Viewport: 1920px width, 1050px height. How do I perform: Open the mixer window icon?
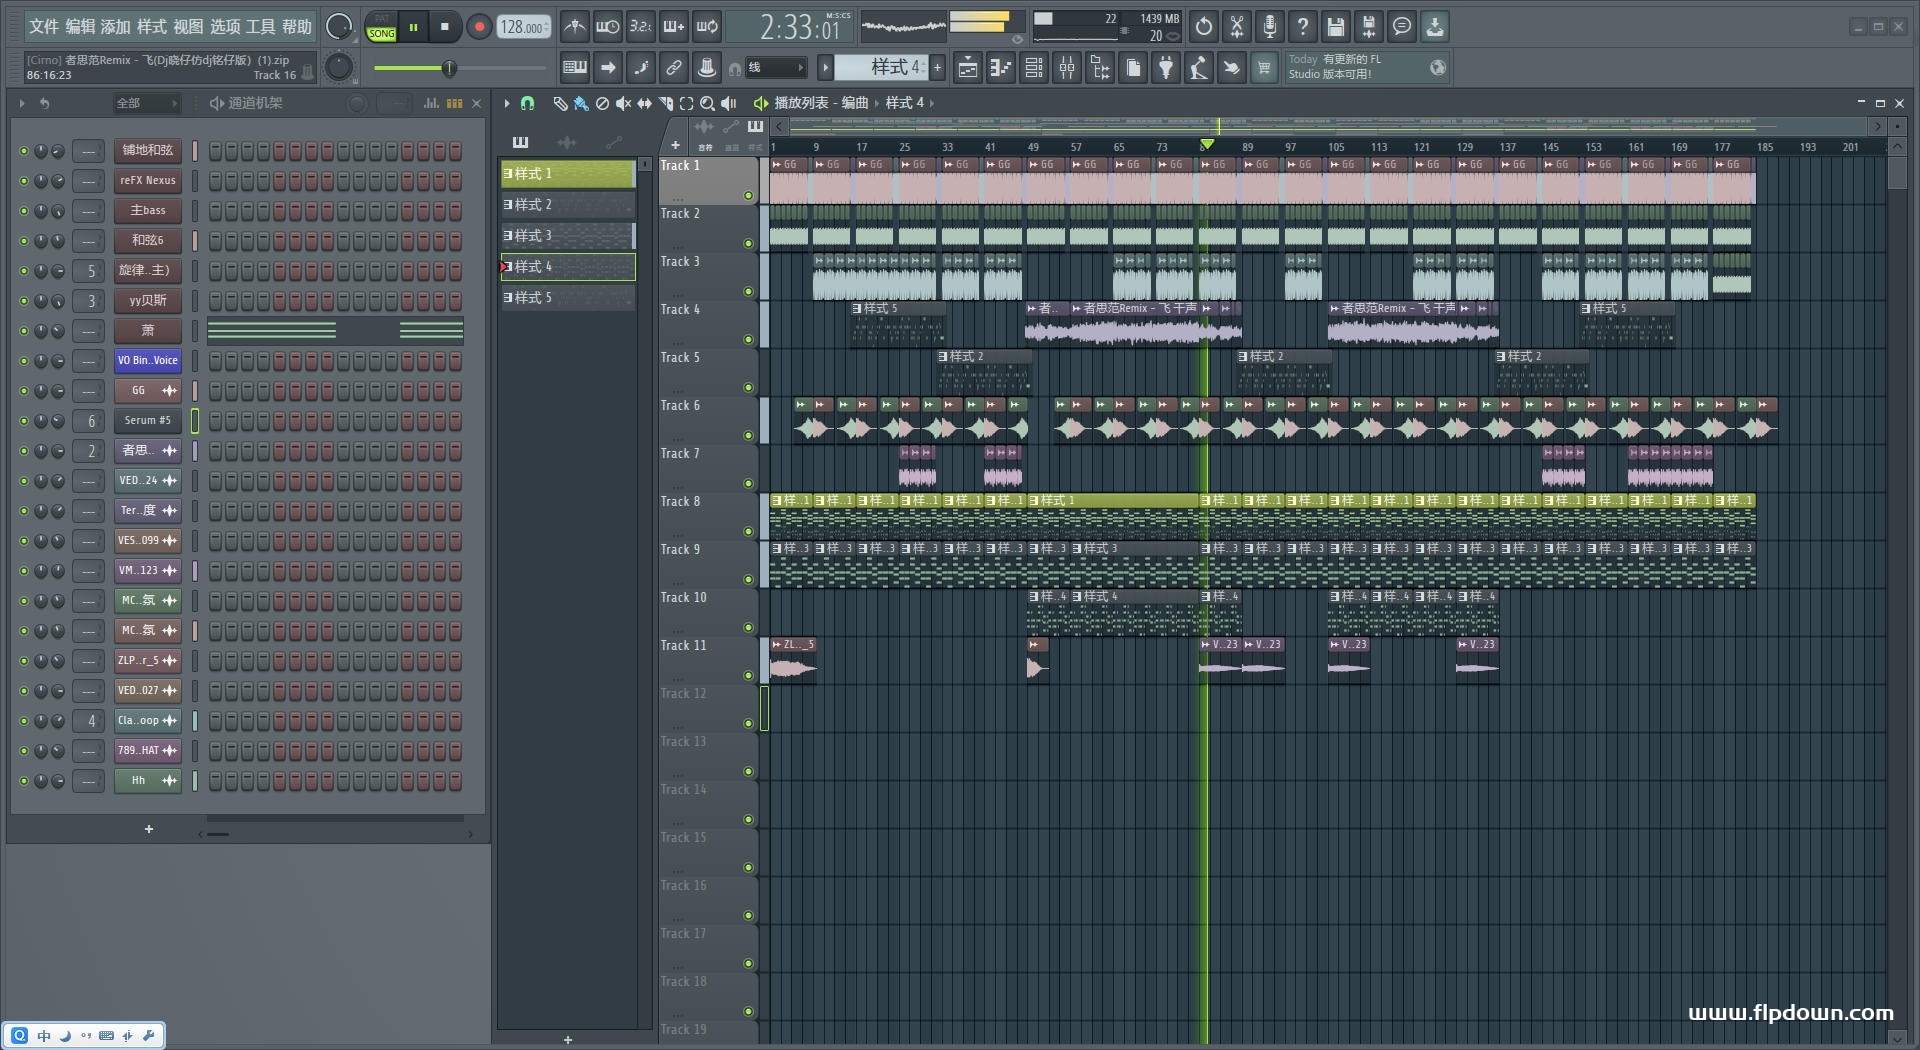point(1067,68)
